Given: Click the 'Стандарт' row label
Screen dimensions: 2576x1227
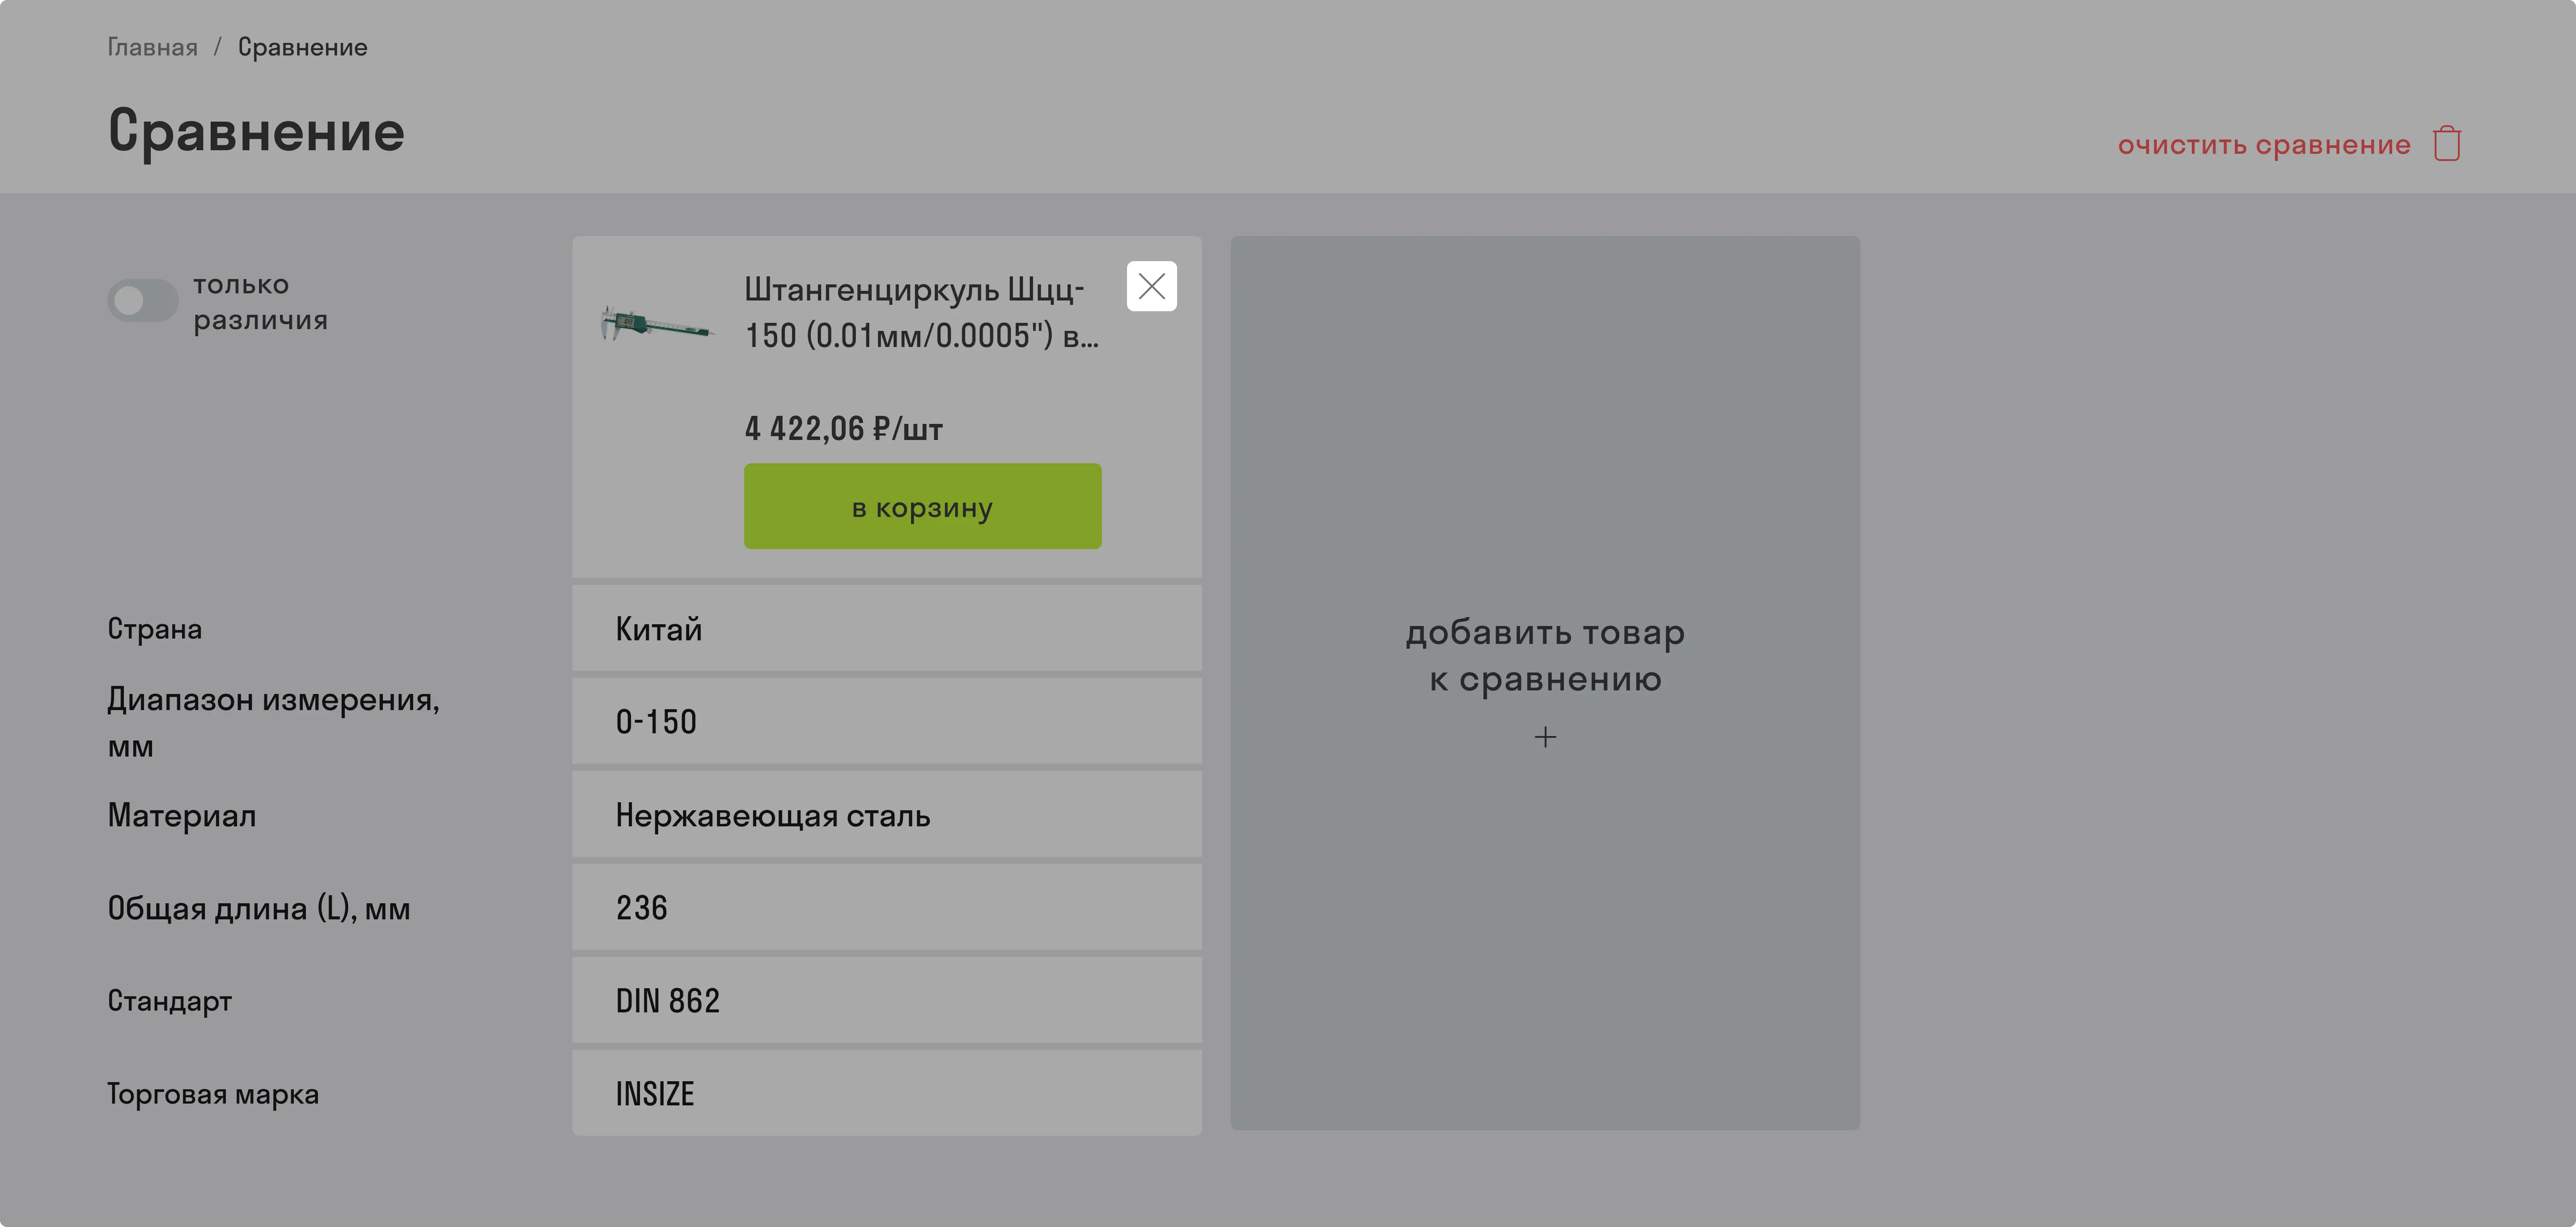Looking at the screenshot, I should click(x=169, y=1001).
